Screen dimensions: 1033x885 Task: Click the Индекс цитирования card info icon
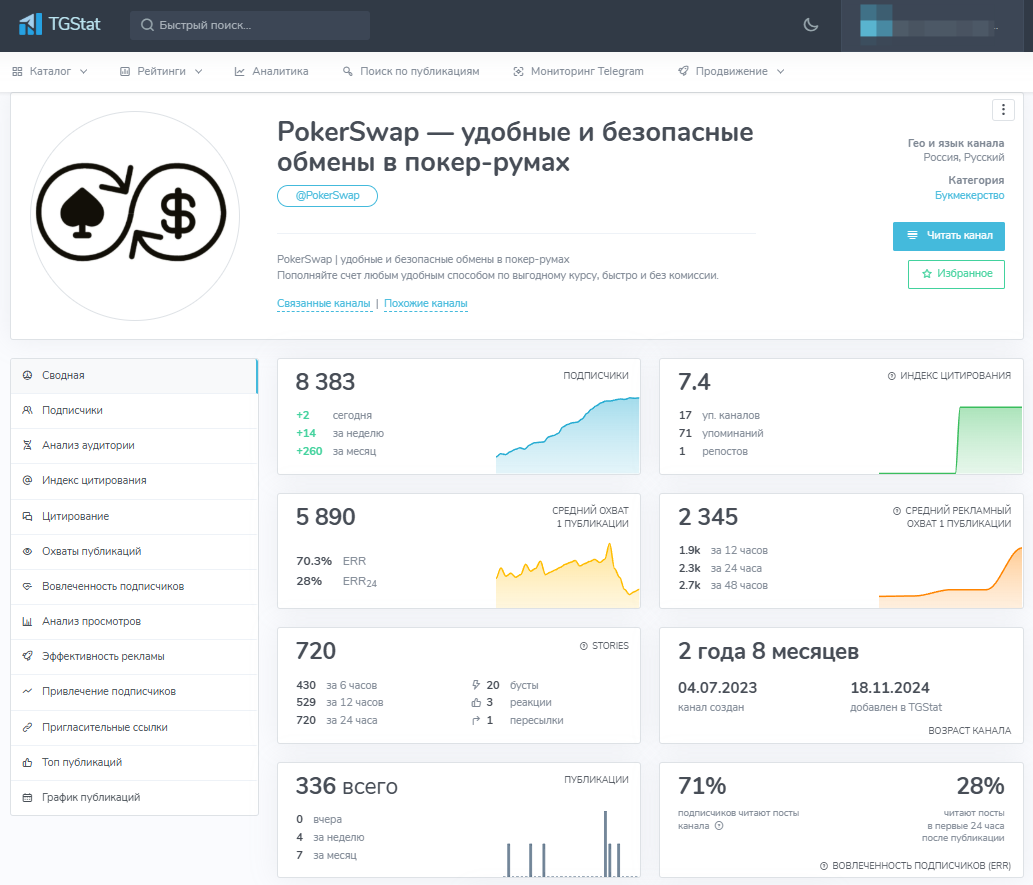[891, 376]
